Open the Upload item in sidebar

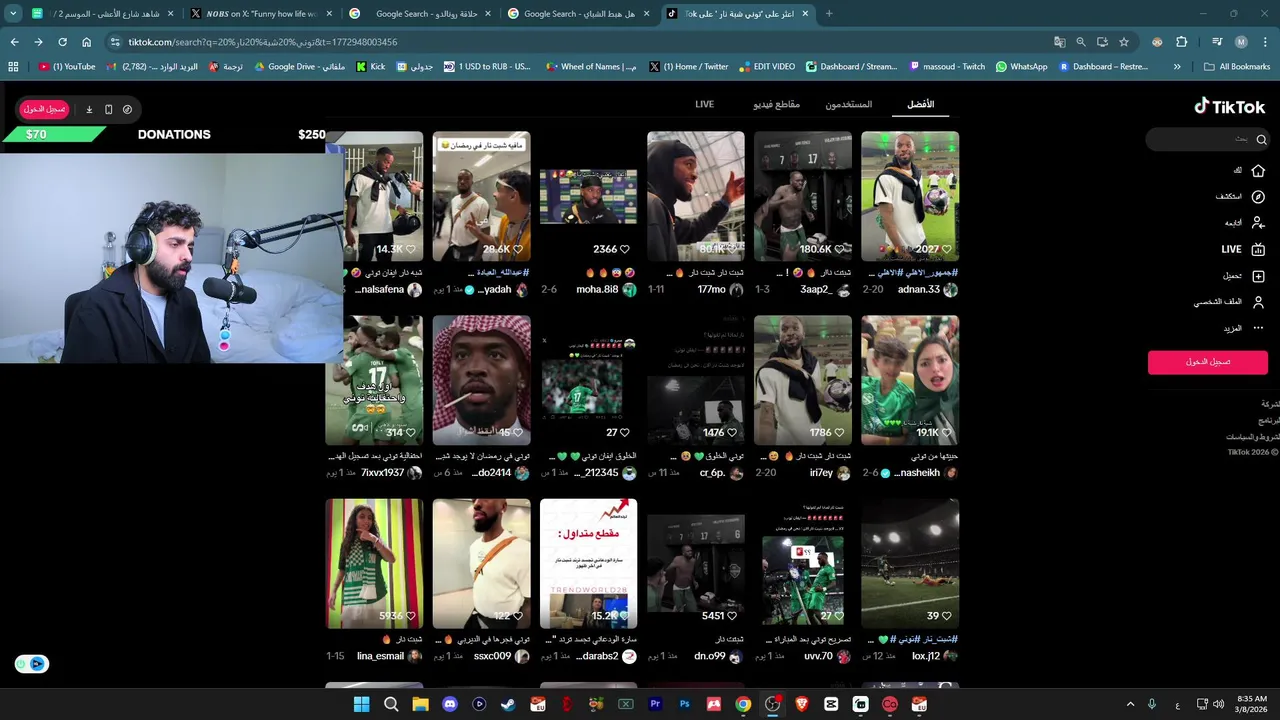pyautogui.click(x=1243, y=276)
